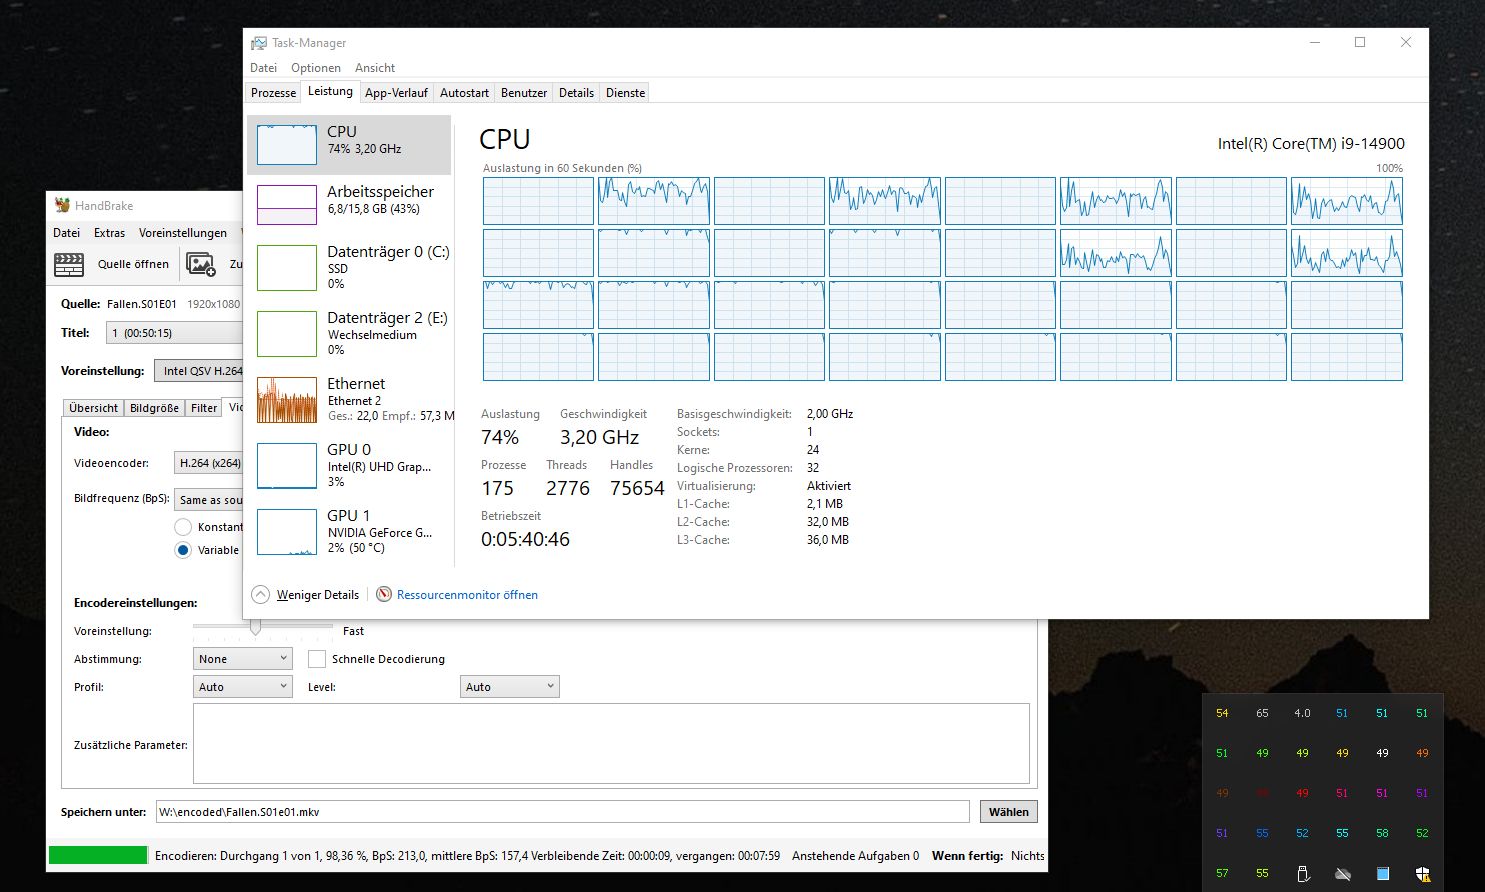Open HandBrake Bildgröße tab
This screenshot has height=892, width=1485.
pyautogui.click(x=155, y=408)
